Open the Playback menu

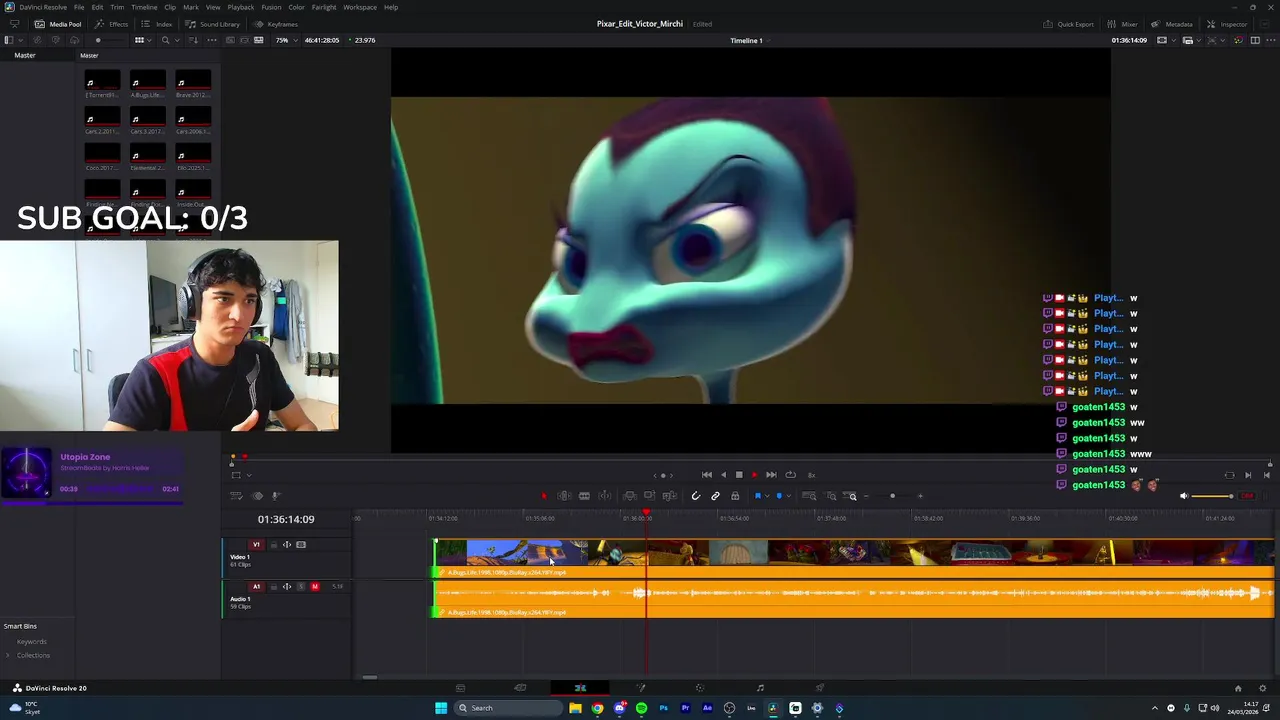click(241, 7)
